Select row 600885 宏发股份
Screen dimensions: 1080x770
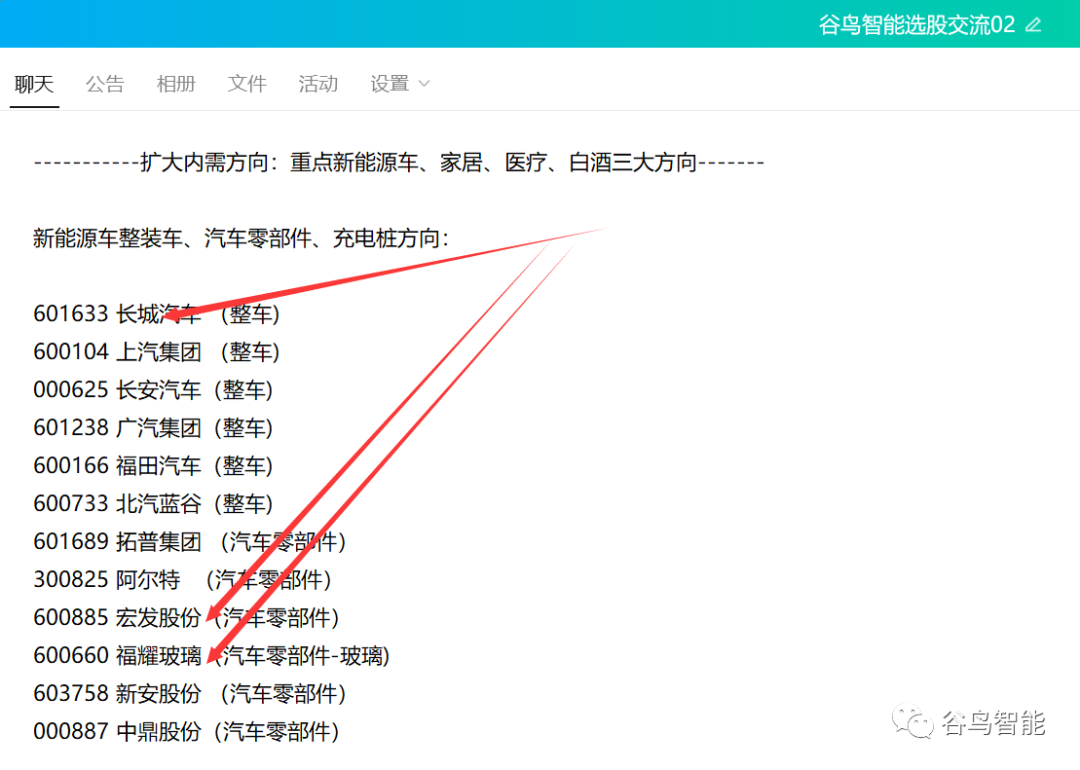point(186,618)
